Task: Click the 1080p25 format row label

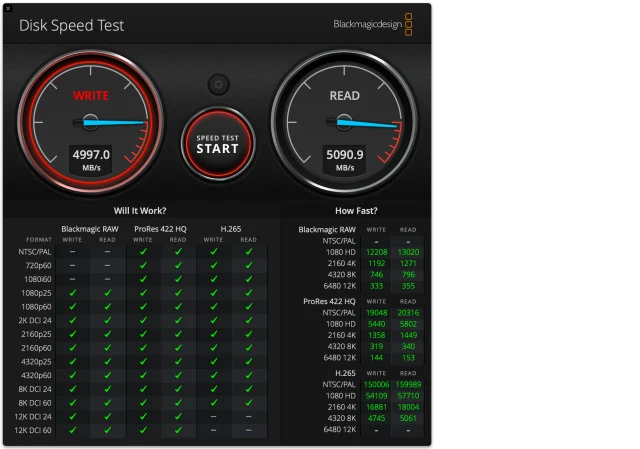Action: click(36, 293)
